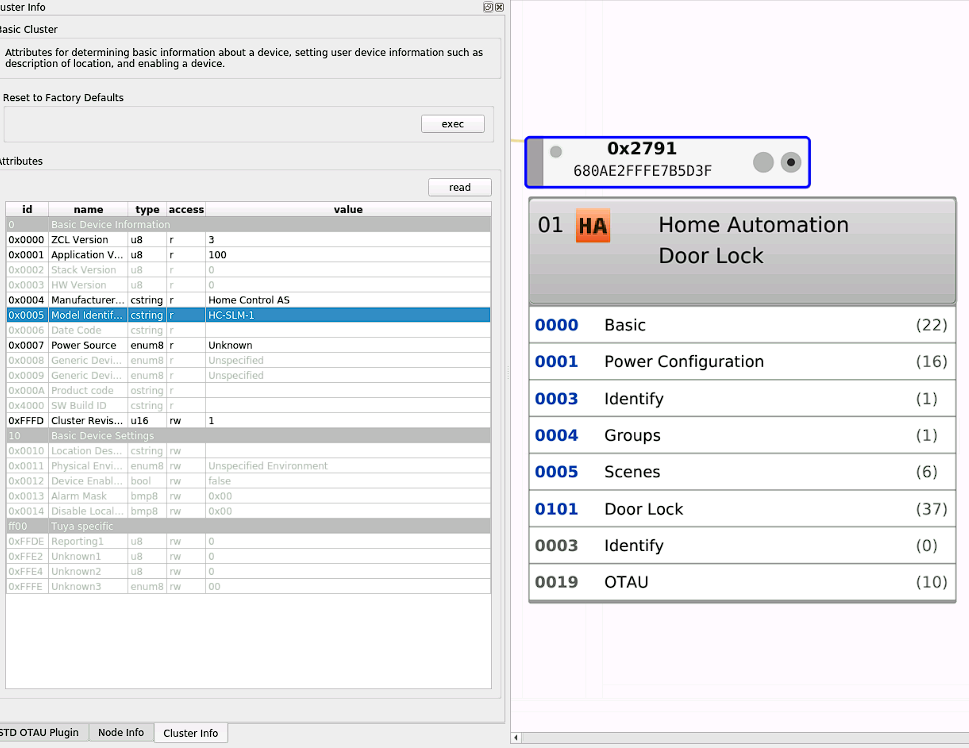This screenshot has width=969, height=748.
Task: Click the left gray indicator circle on node 0x2791
Action: pyautogui.click(x=762, y=161)
